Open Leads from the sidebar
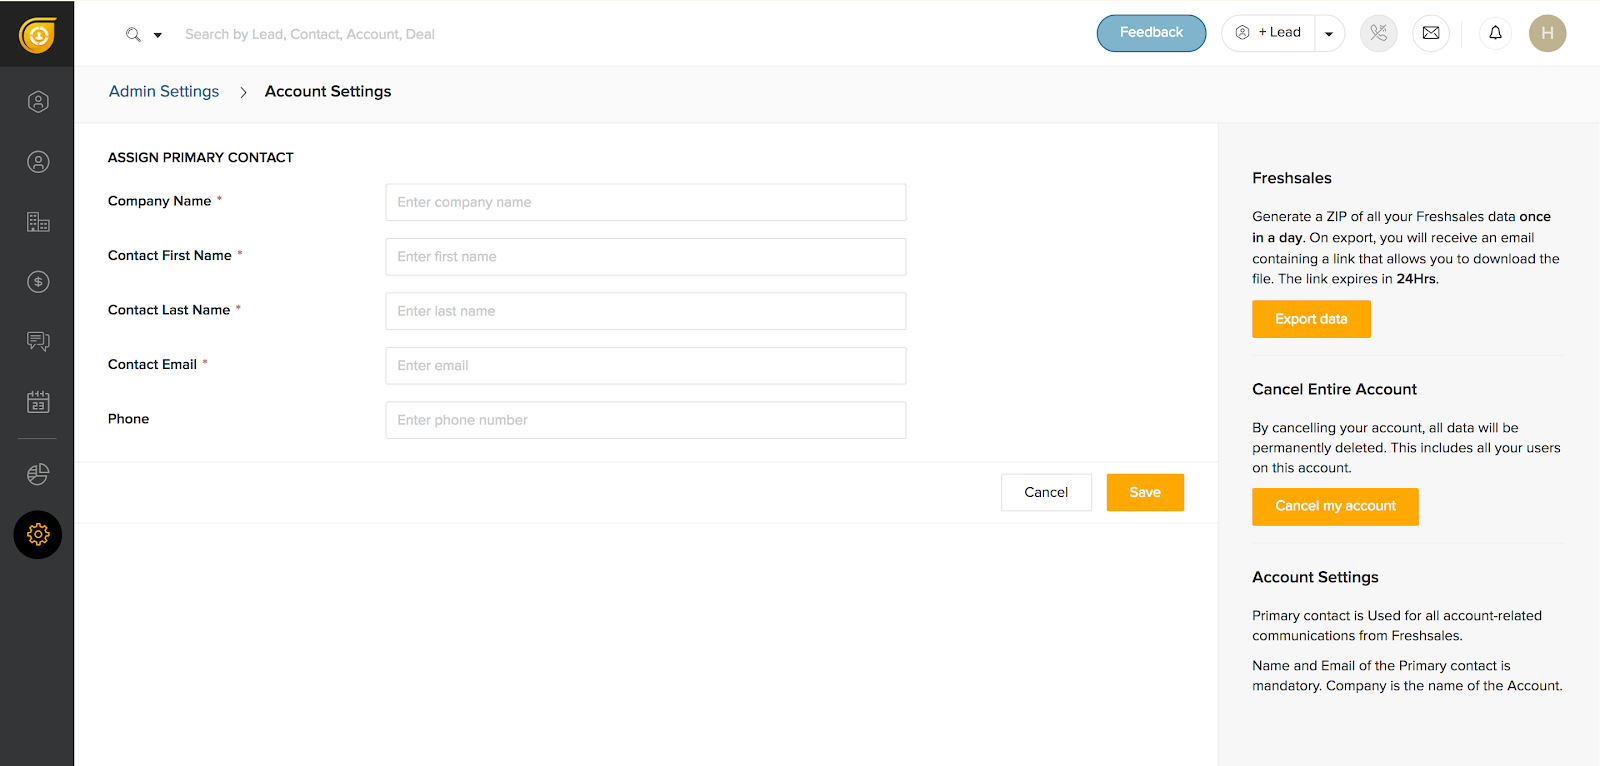The width and height of the screenshot is (1600, 766). pyautogui.click(x=38, y=102)
